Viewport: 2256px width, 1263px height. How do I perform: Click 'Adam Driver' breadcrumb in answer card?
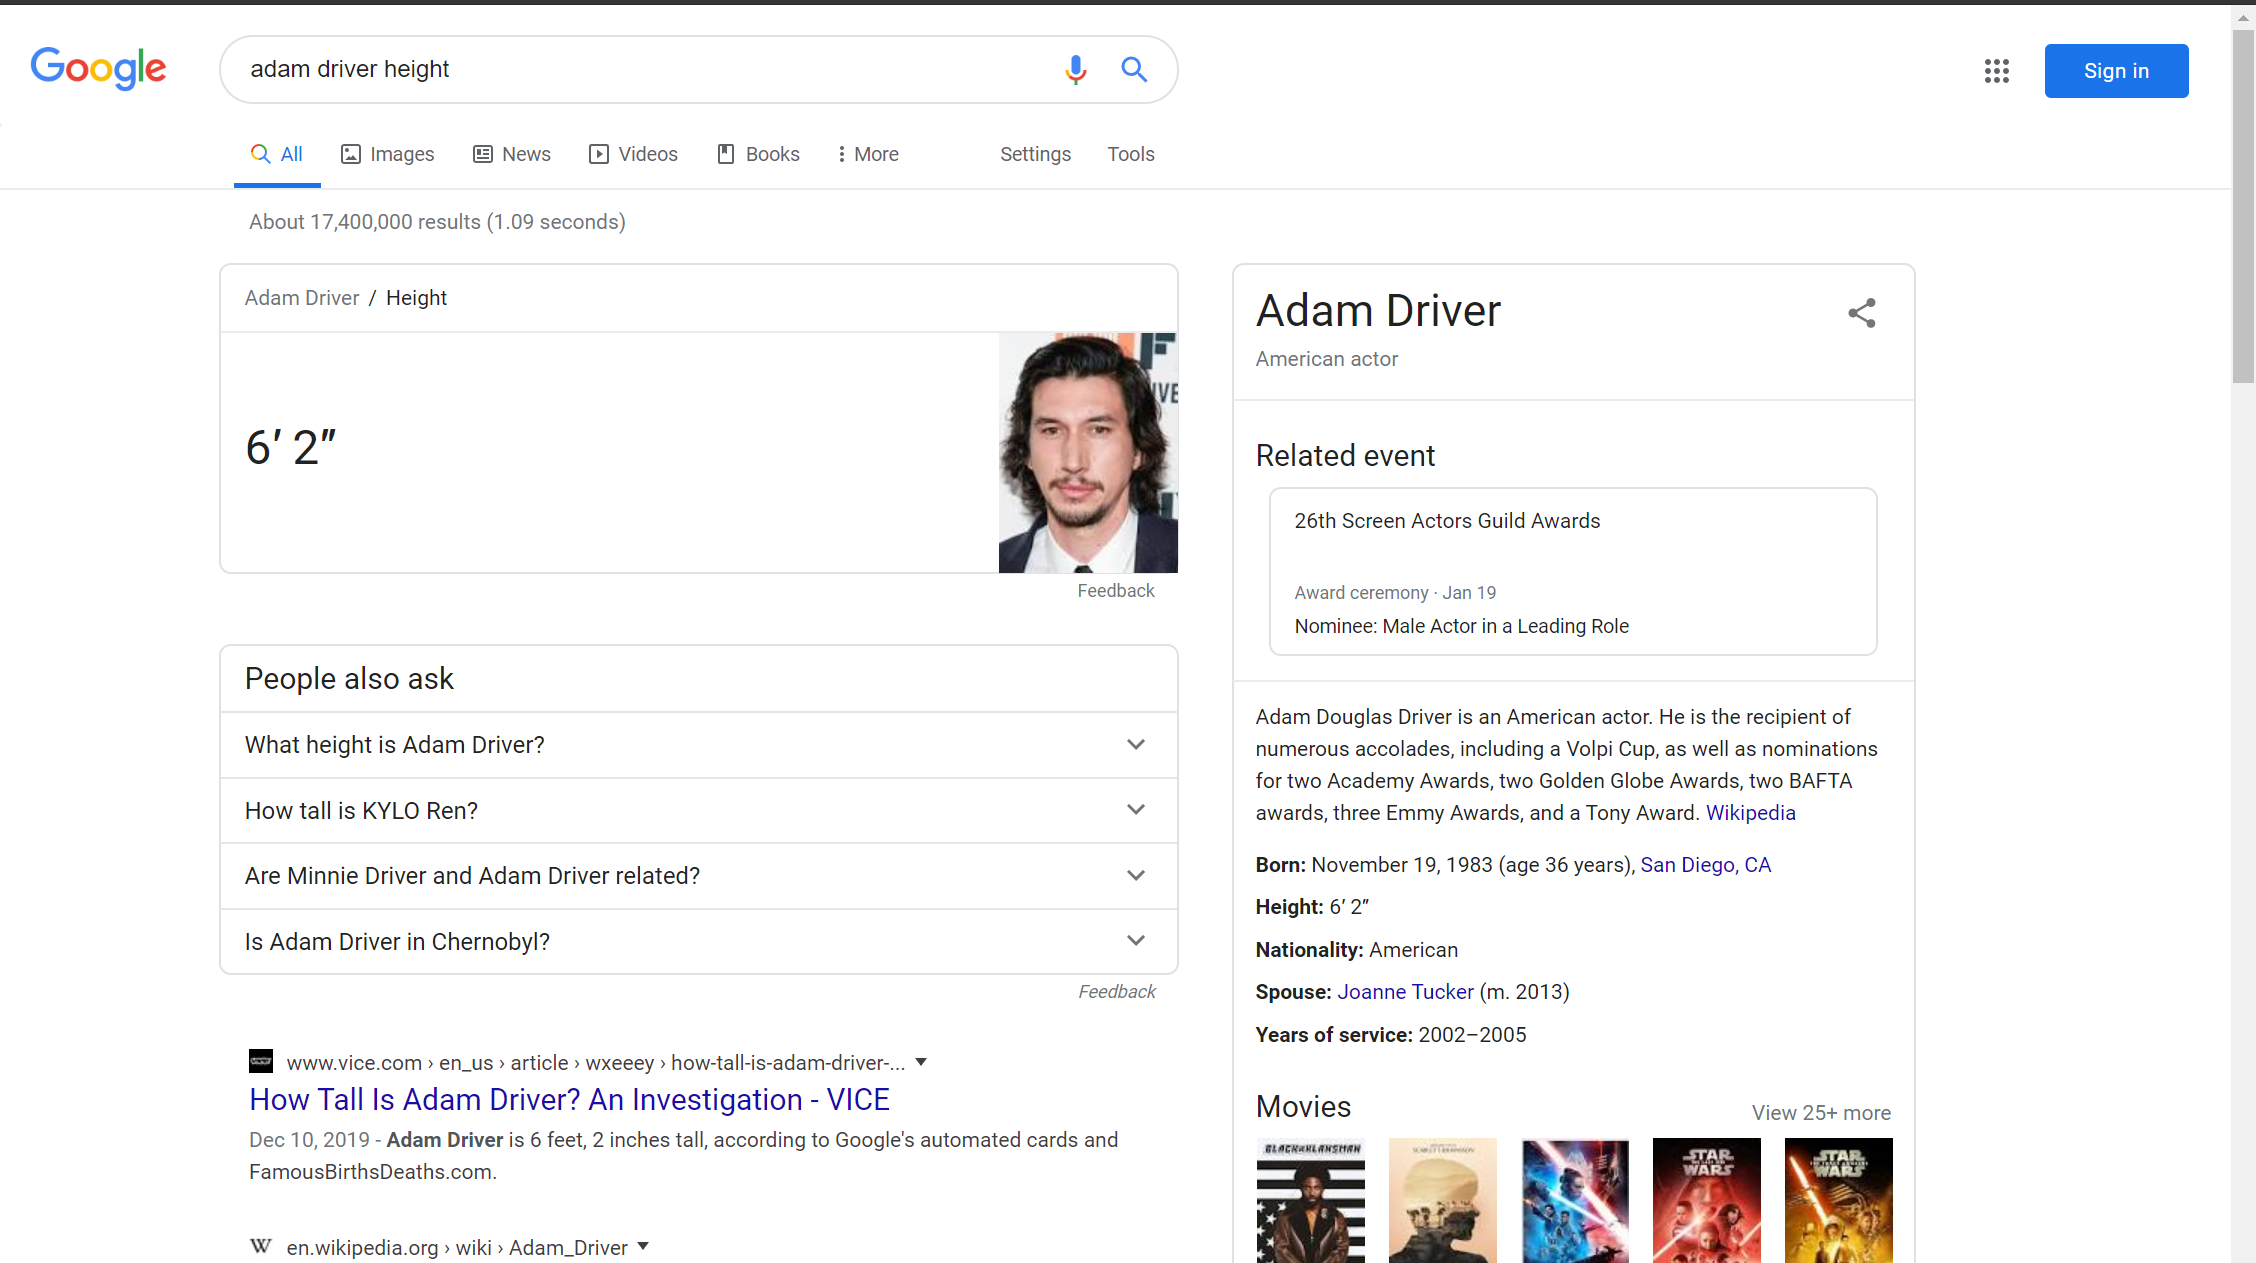302,298
